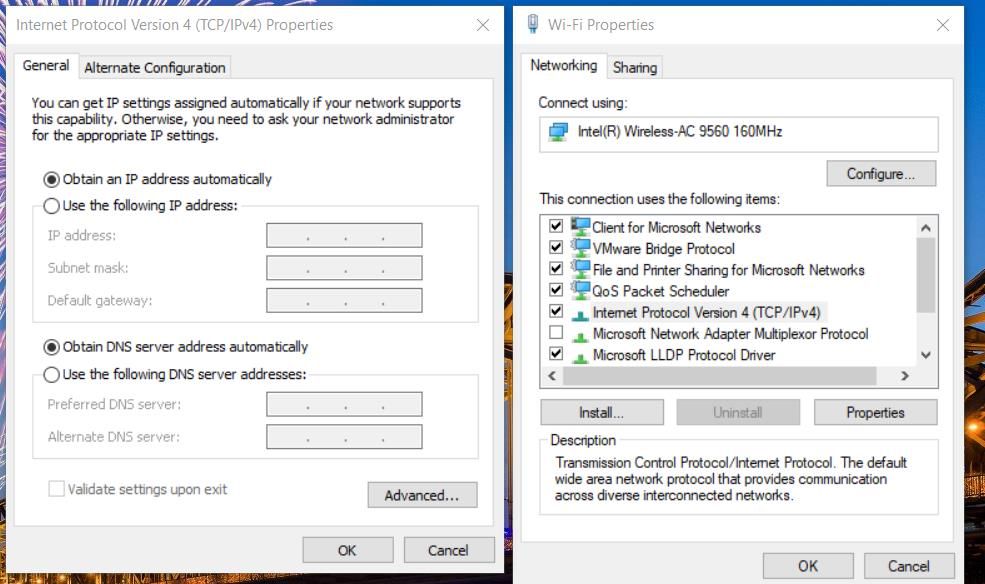Cancel the IPv4 Properties dialog
Screen dimensions: 985x584
(449, 550)
